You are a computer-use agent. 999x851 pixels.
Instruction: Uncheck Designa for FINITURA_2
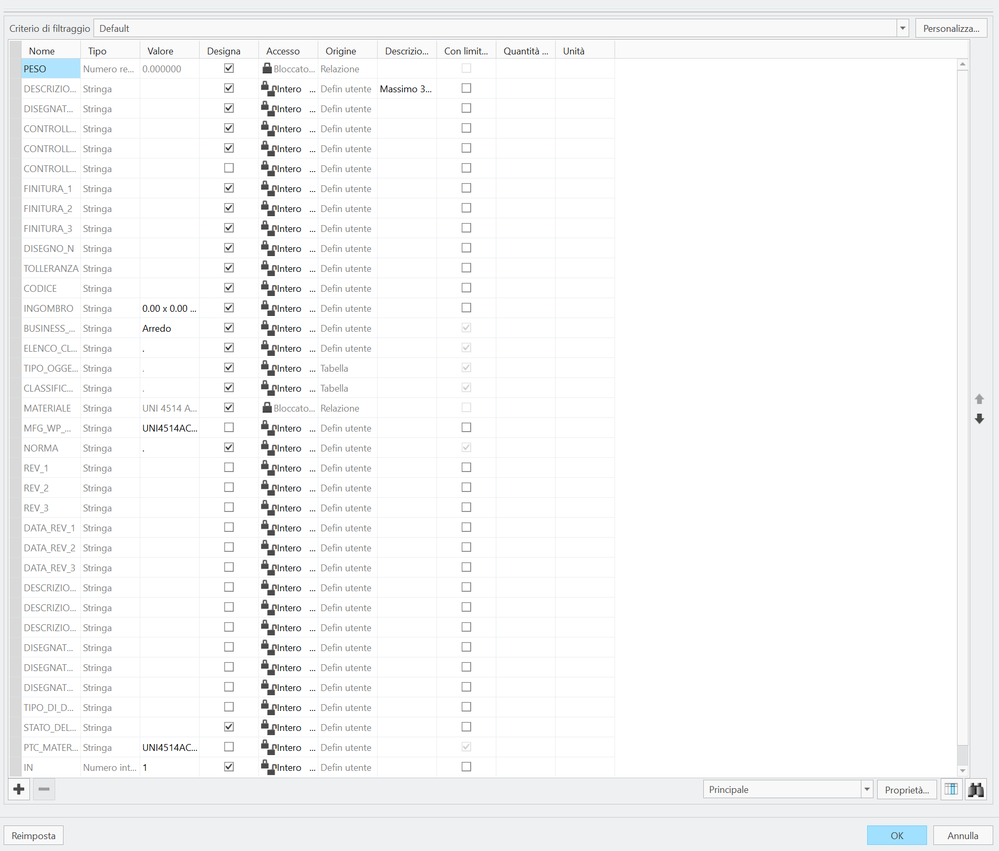pos(229,208)
